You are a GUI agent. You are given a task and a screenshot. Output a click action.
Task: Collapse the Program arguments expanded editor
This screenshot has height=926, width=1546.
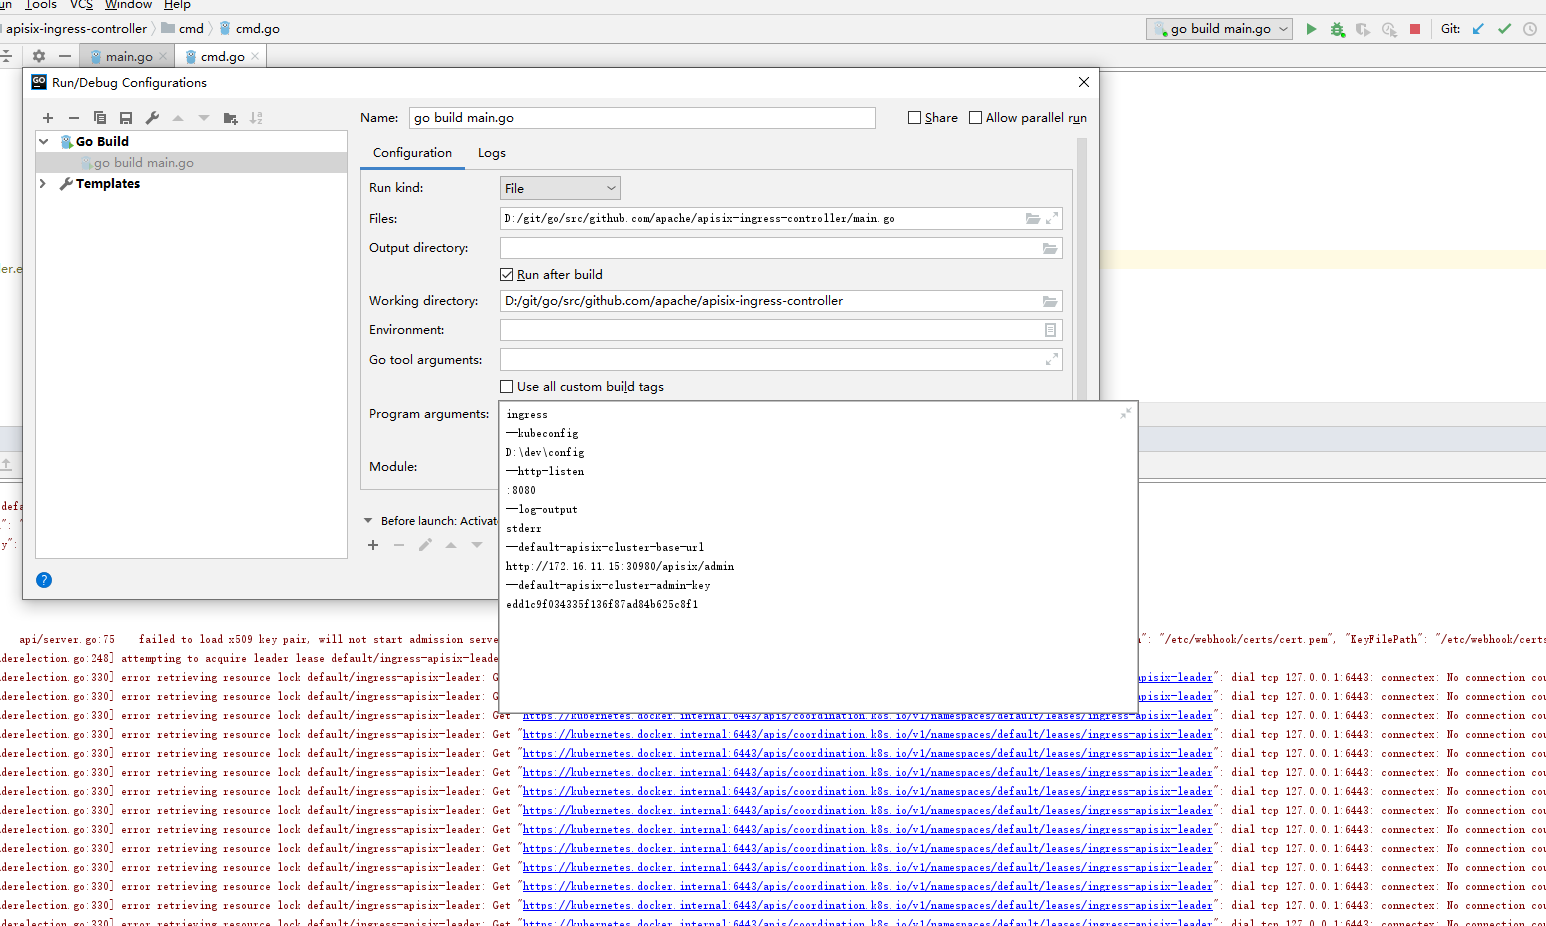point(1126,413)
